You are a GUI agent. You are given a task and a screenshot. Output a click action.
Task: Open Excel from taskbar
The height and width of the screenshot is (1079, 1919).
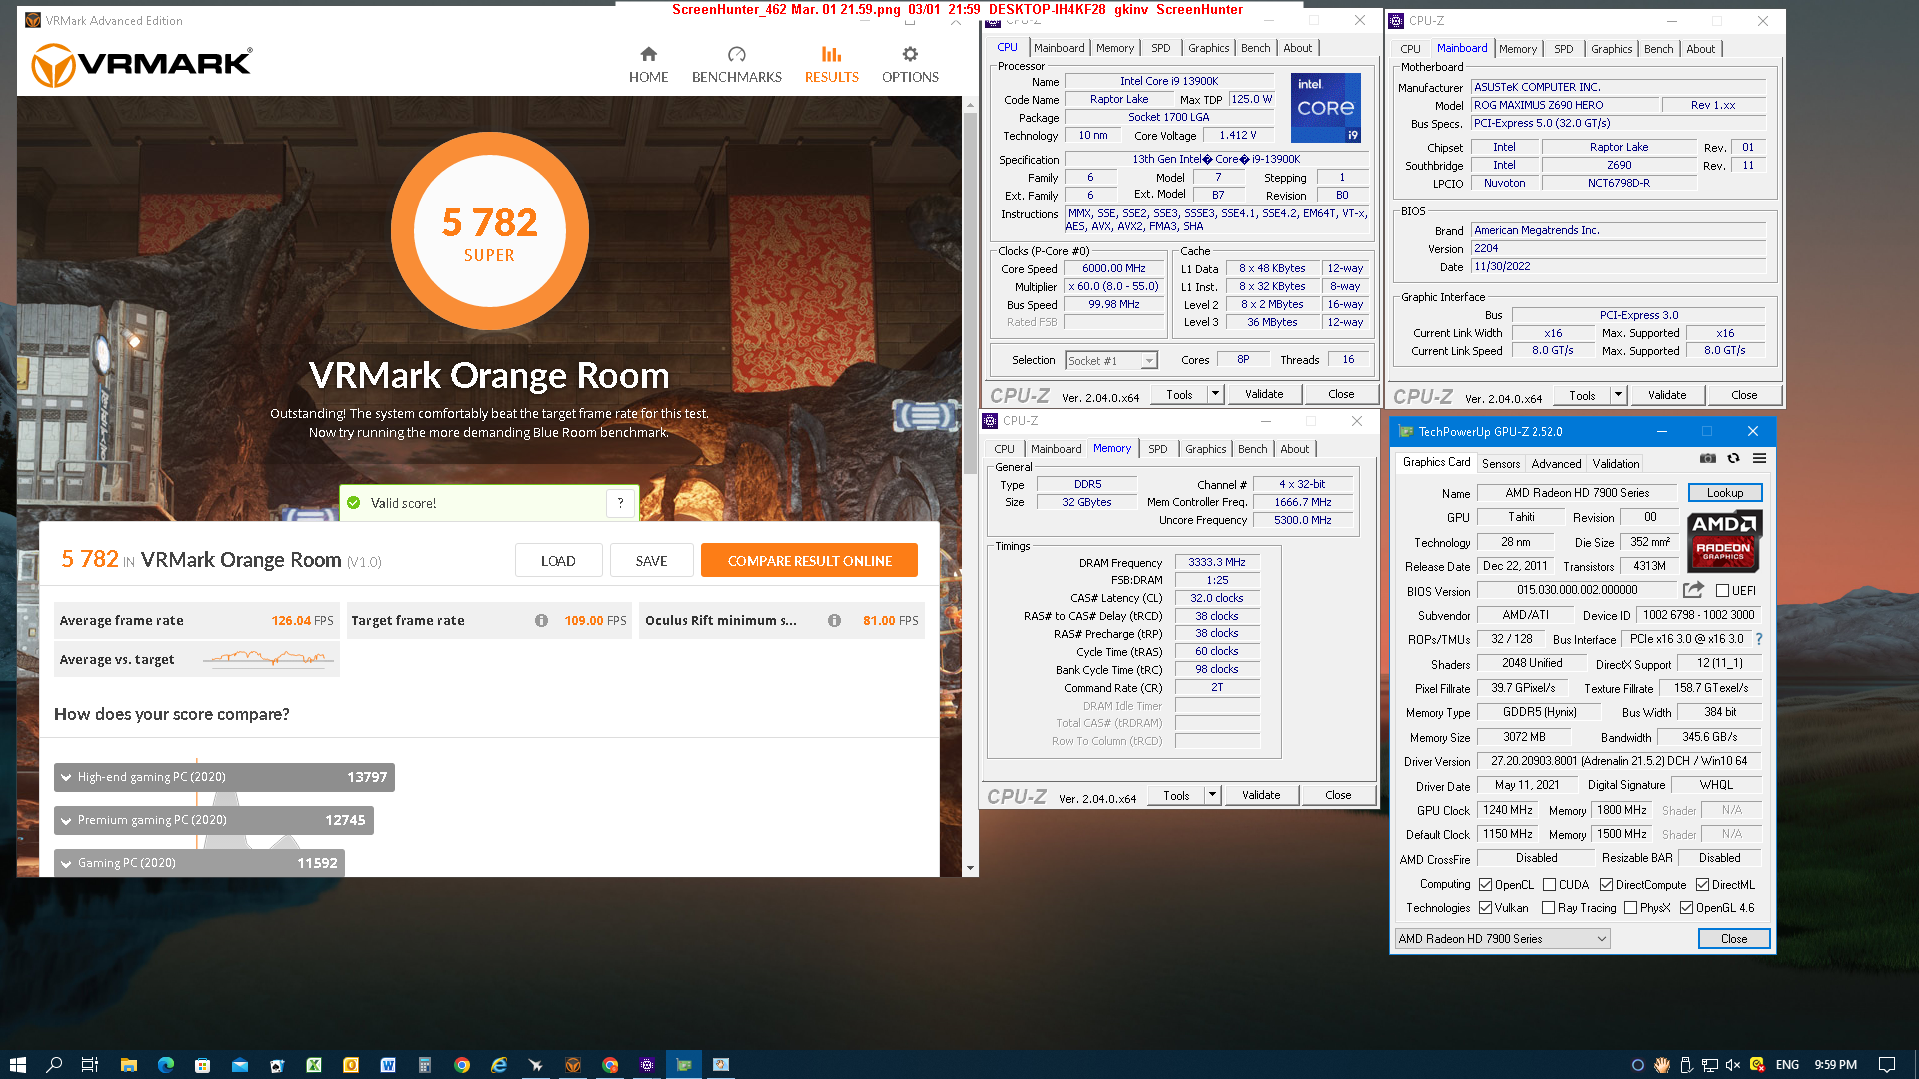click(314, 1065)
